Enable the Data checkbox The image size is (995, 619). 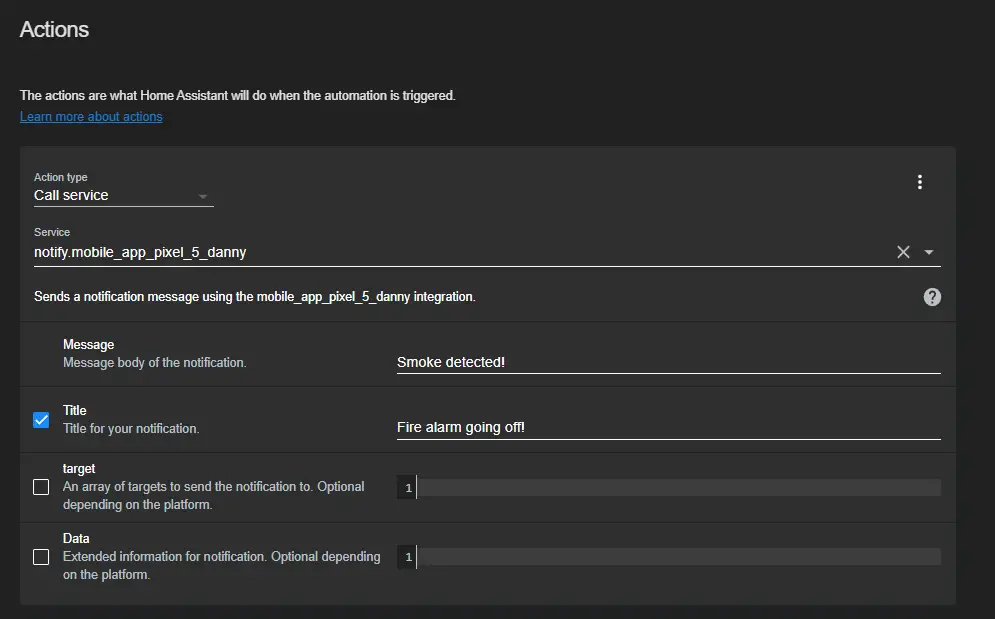41,557
